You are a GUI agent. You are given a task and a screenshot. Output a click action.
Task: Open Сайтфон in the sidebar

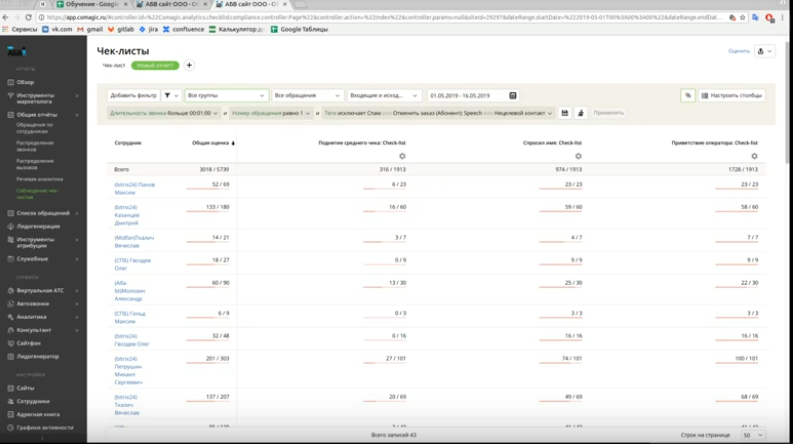point(28,343)
